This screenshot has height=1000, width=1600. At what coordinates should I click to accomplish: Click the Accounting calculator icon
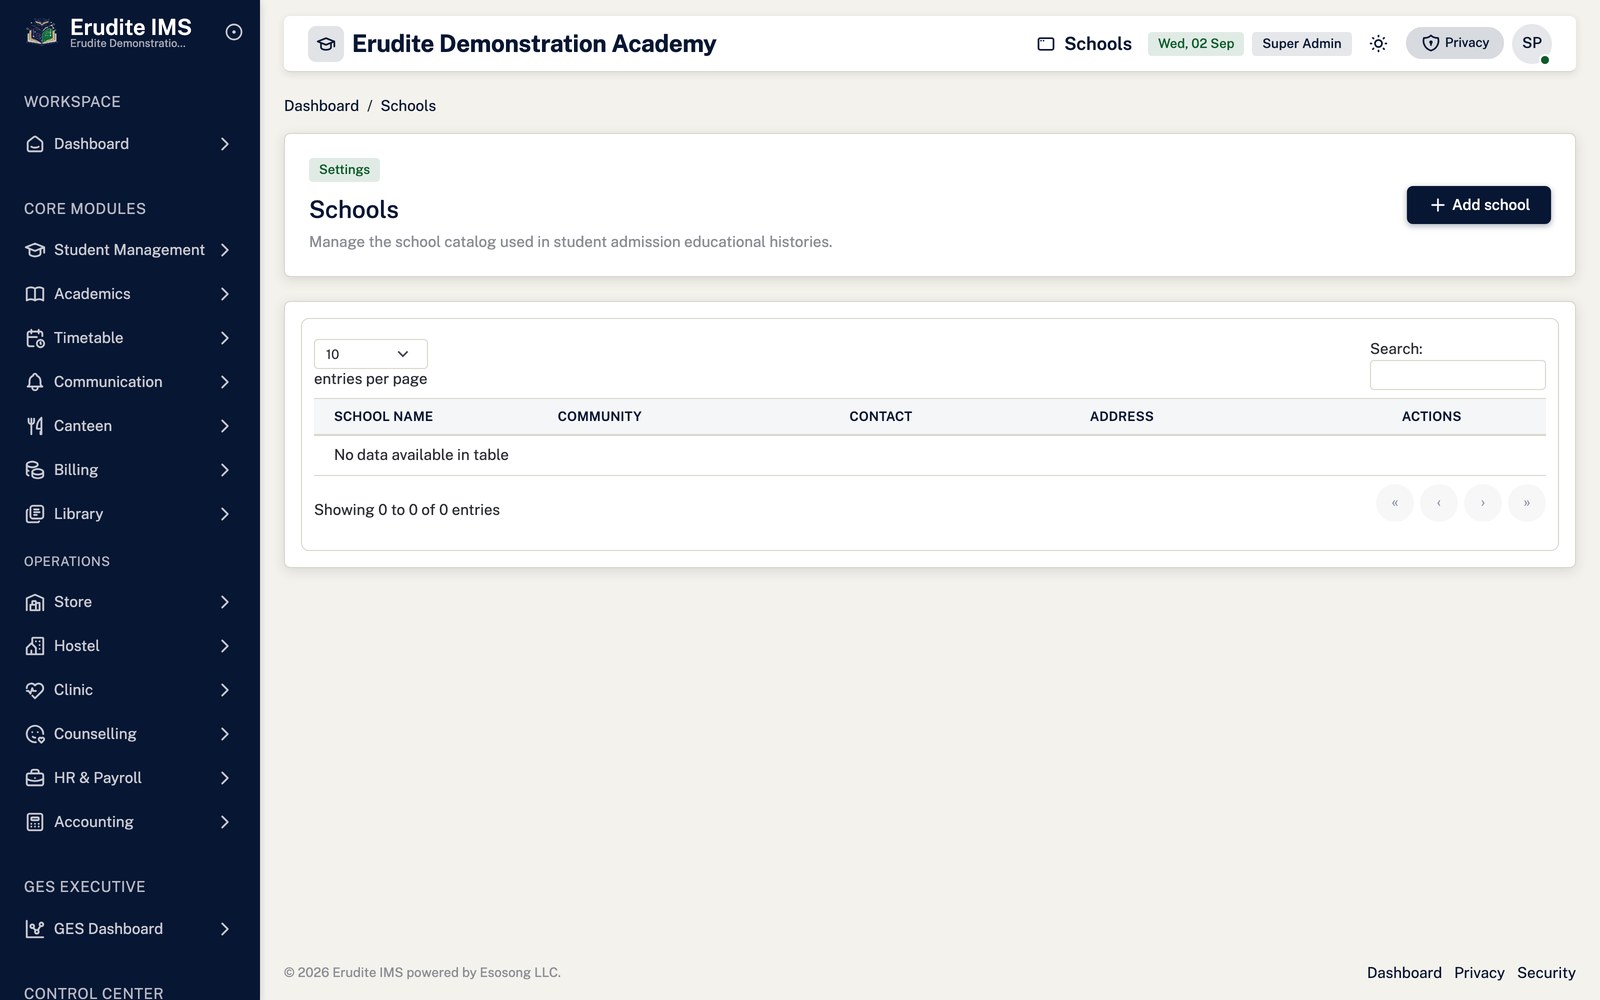[x=35, y=822]
